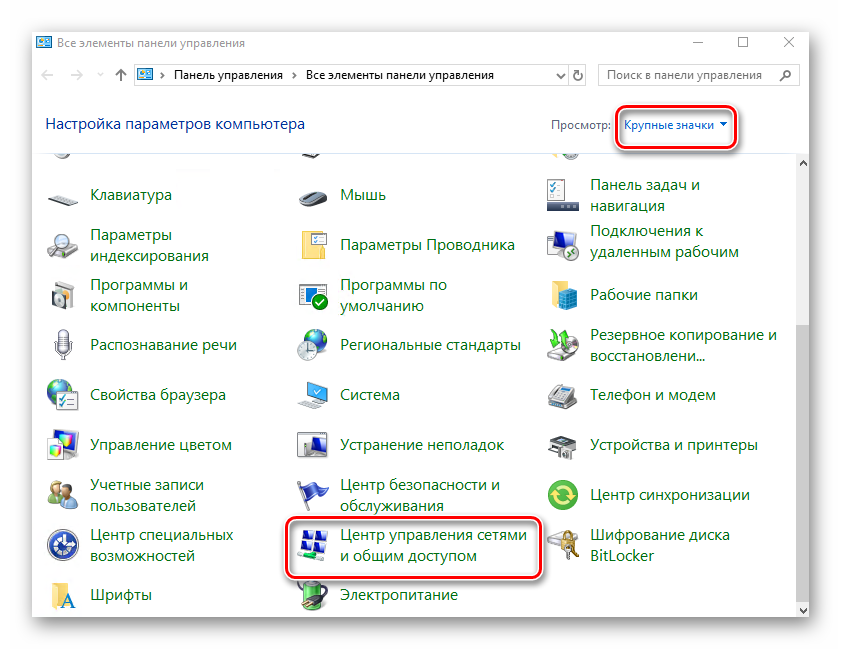Click the search magnifier icon
The width and height of the screenshot is (841, 649).
(x=785, y=76)
